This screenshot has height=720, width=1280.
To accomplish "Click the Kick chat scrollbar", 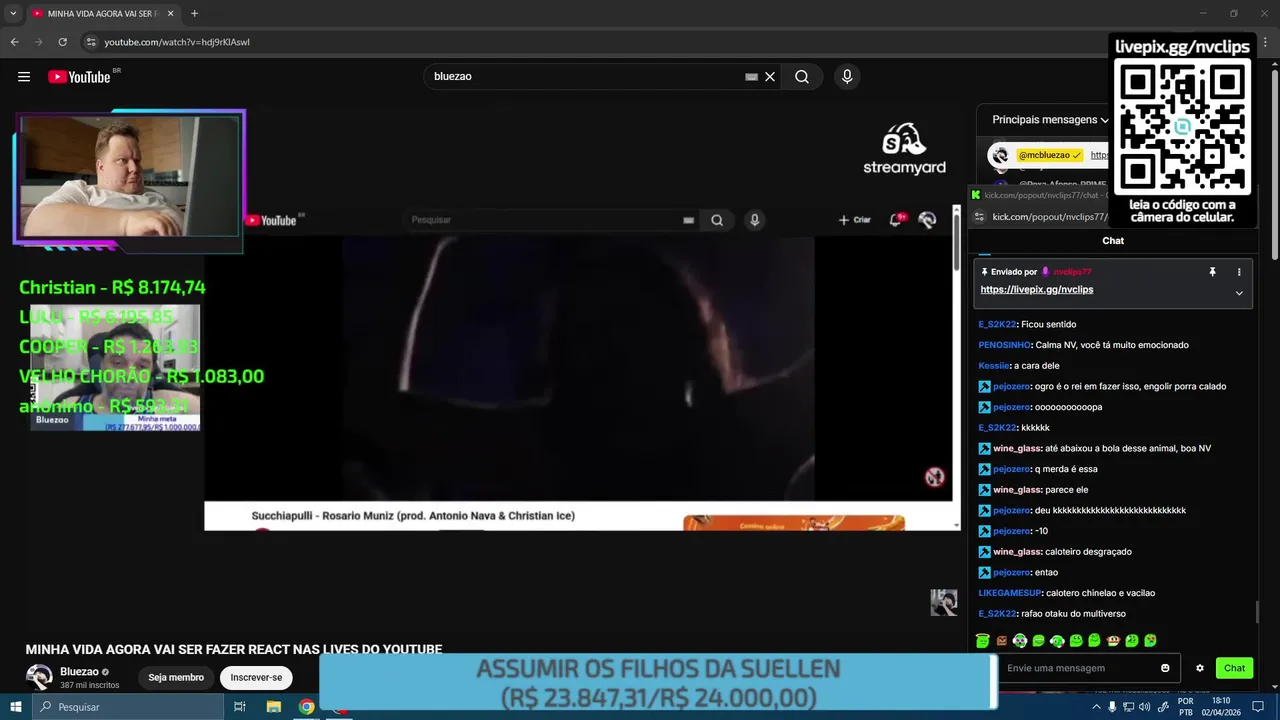I will point(1257,611).
